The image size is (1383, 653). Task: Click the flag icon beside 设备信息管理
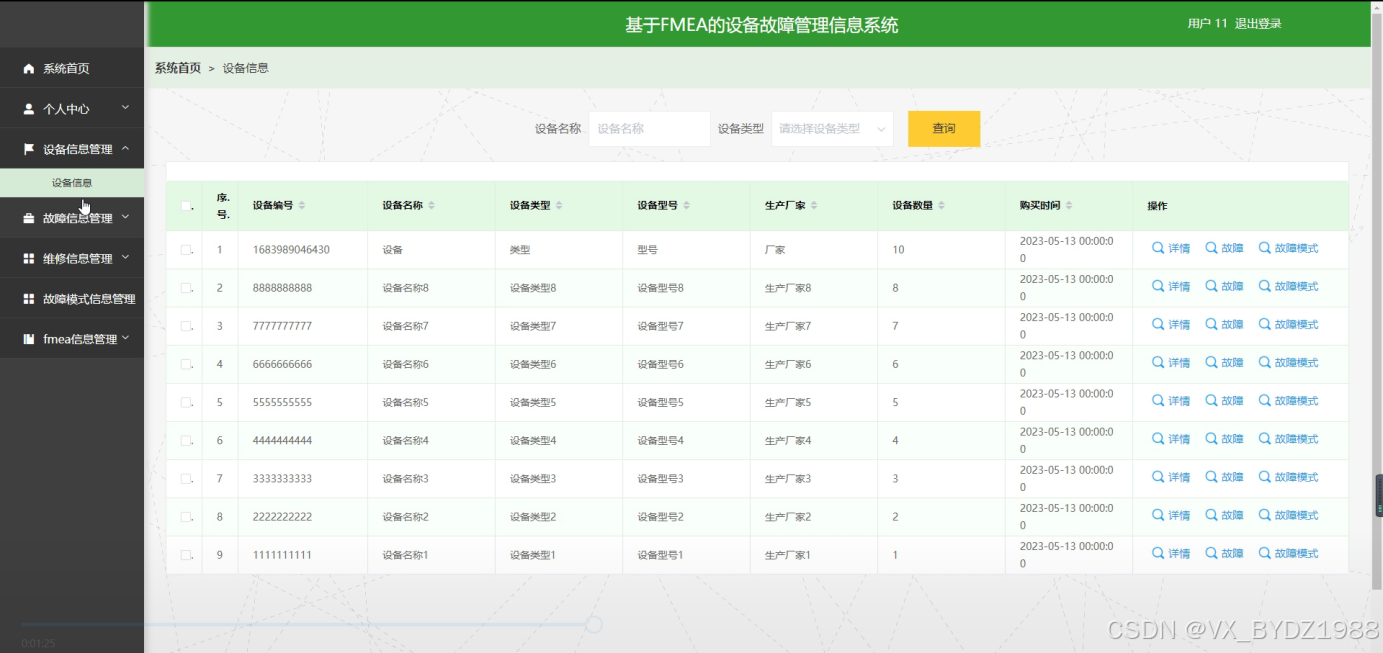coord(29,149)
